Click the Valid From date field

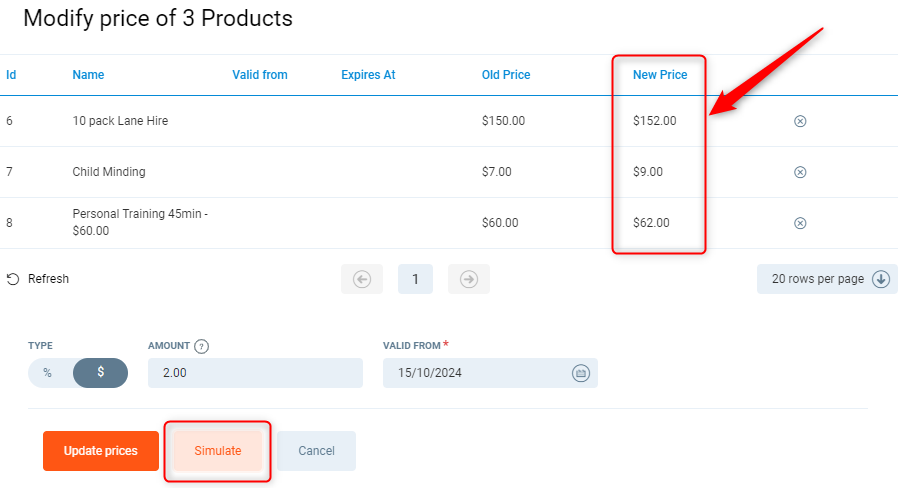(x=475, y=373)
